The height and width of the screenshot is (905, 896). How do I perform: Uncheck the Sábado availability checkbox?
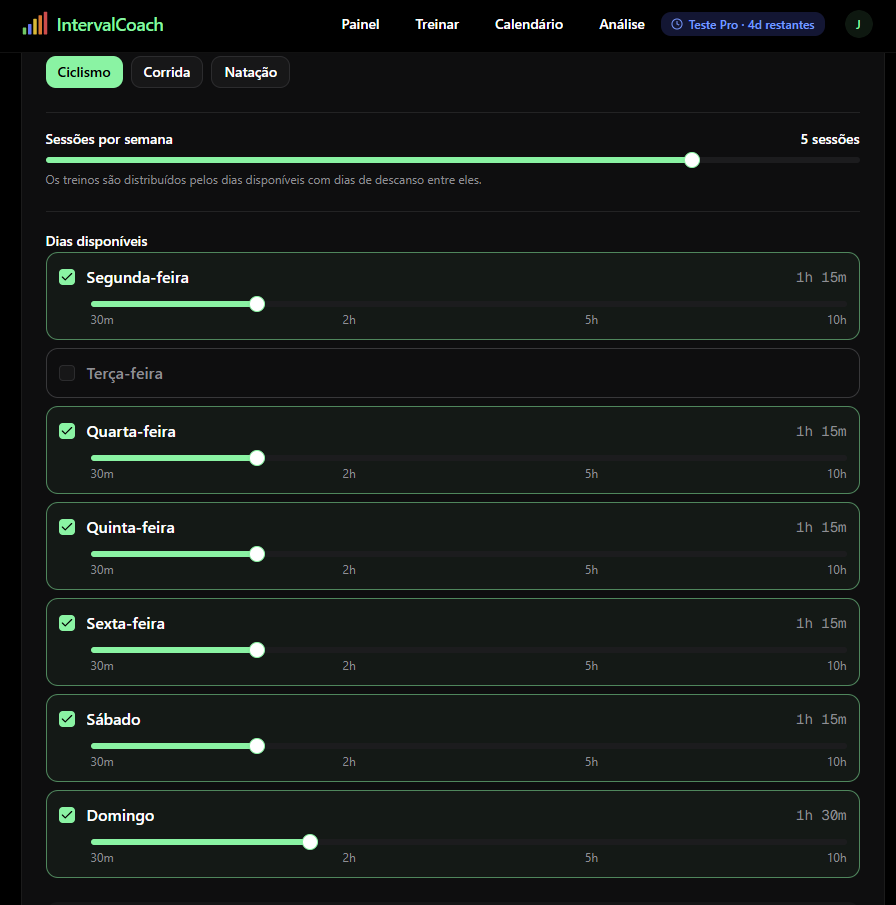pos(67,719)
